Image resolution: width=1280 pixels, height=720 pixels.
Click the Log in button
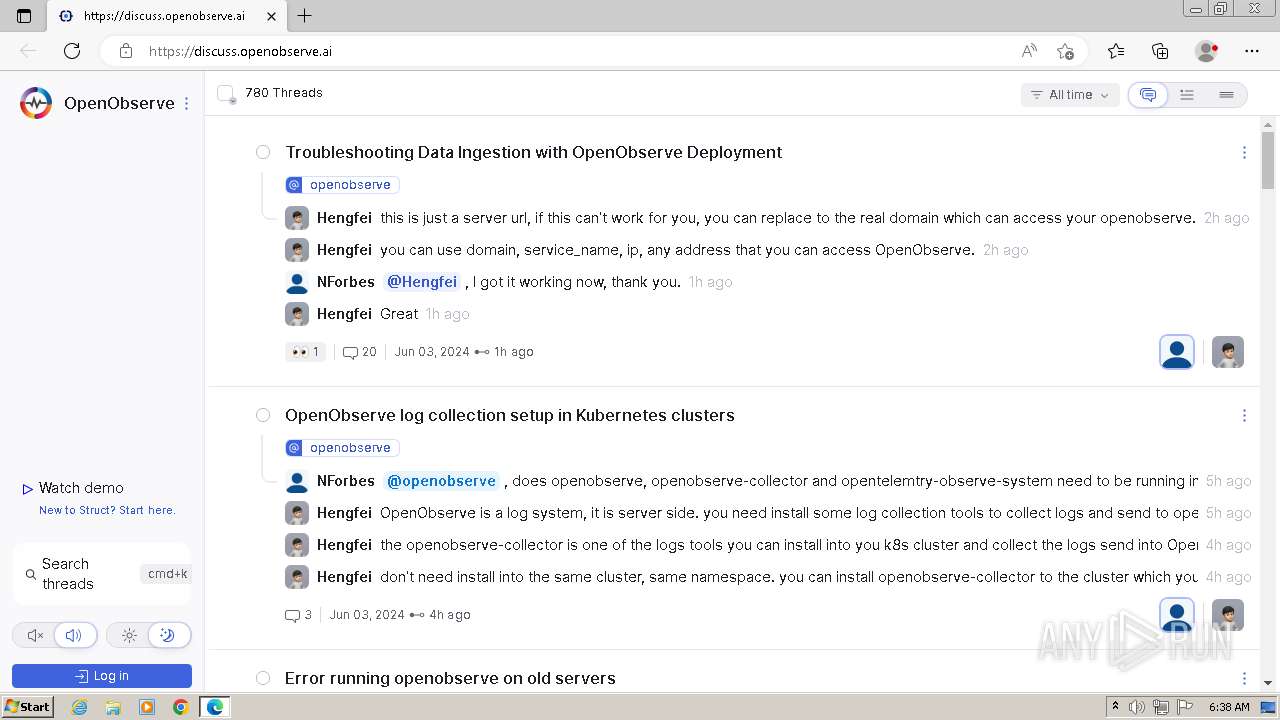tap(102, 676)
